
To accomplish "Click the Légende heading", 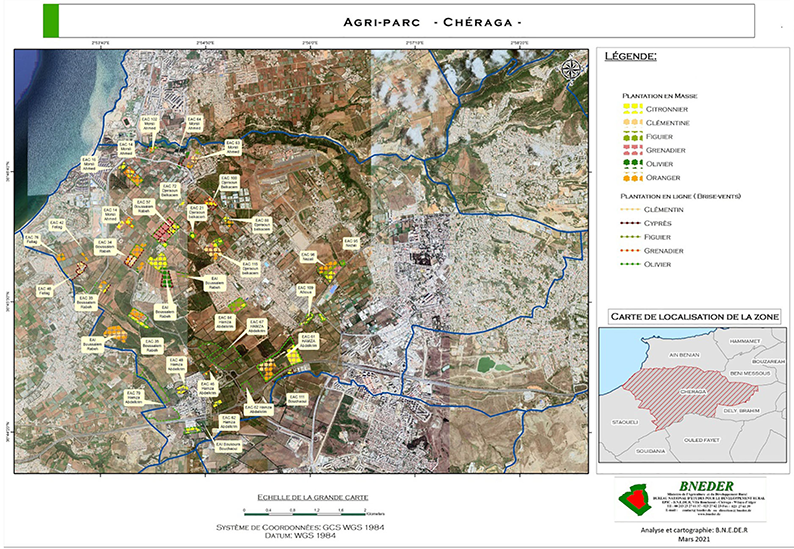I will (630, 57).
